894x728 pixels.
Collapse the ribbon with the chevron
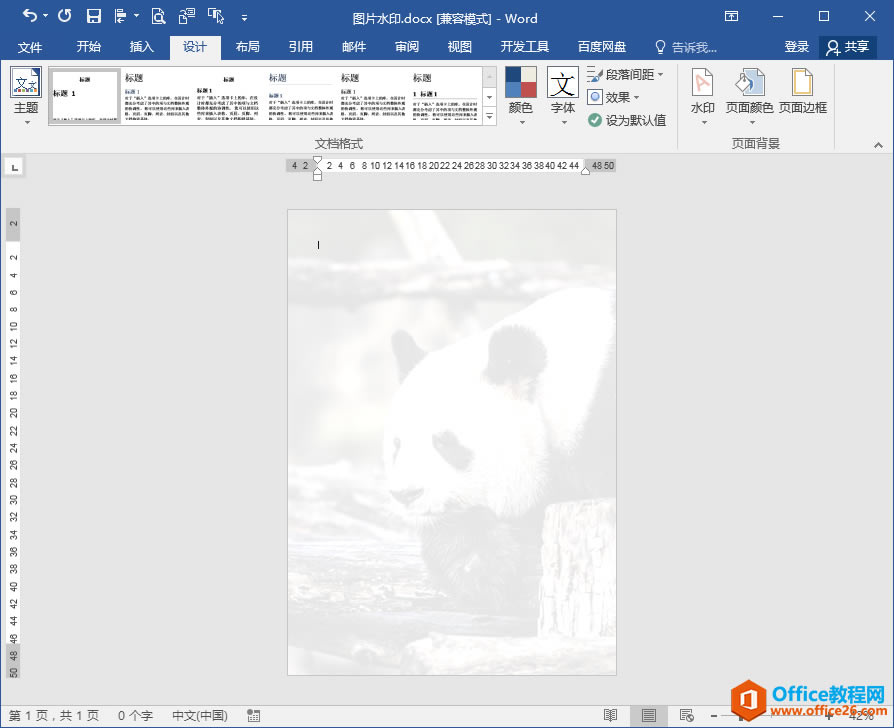point(878,145)
